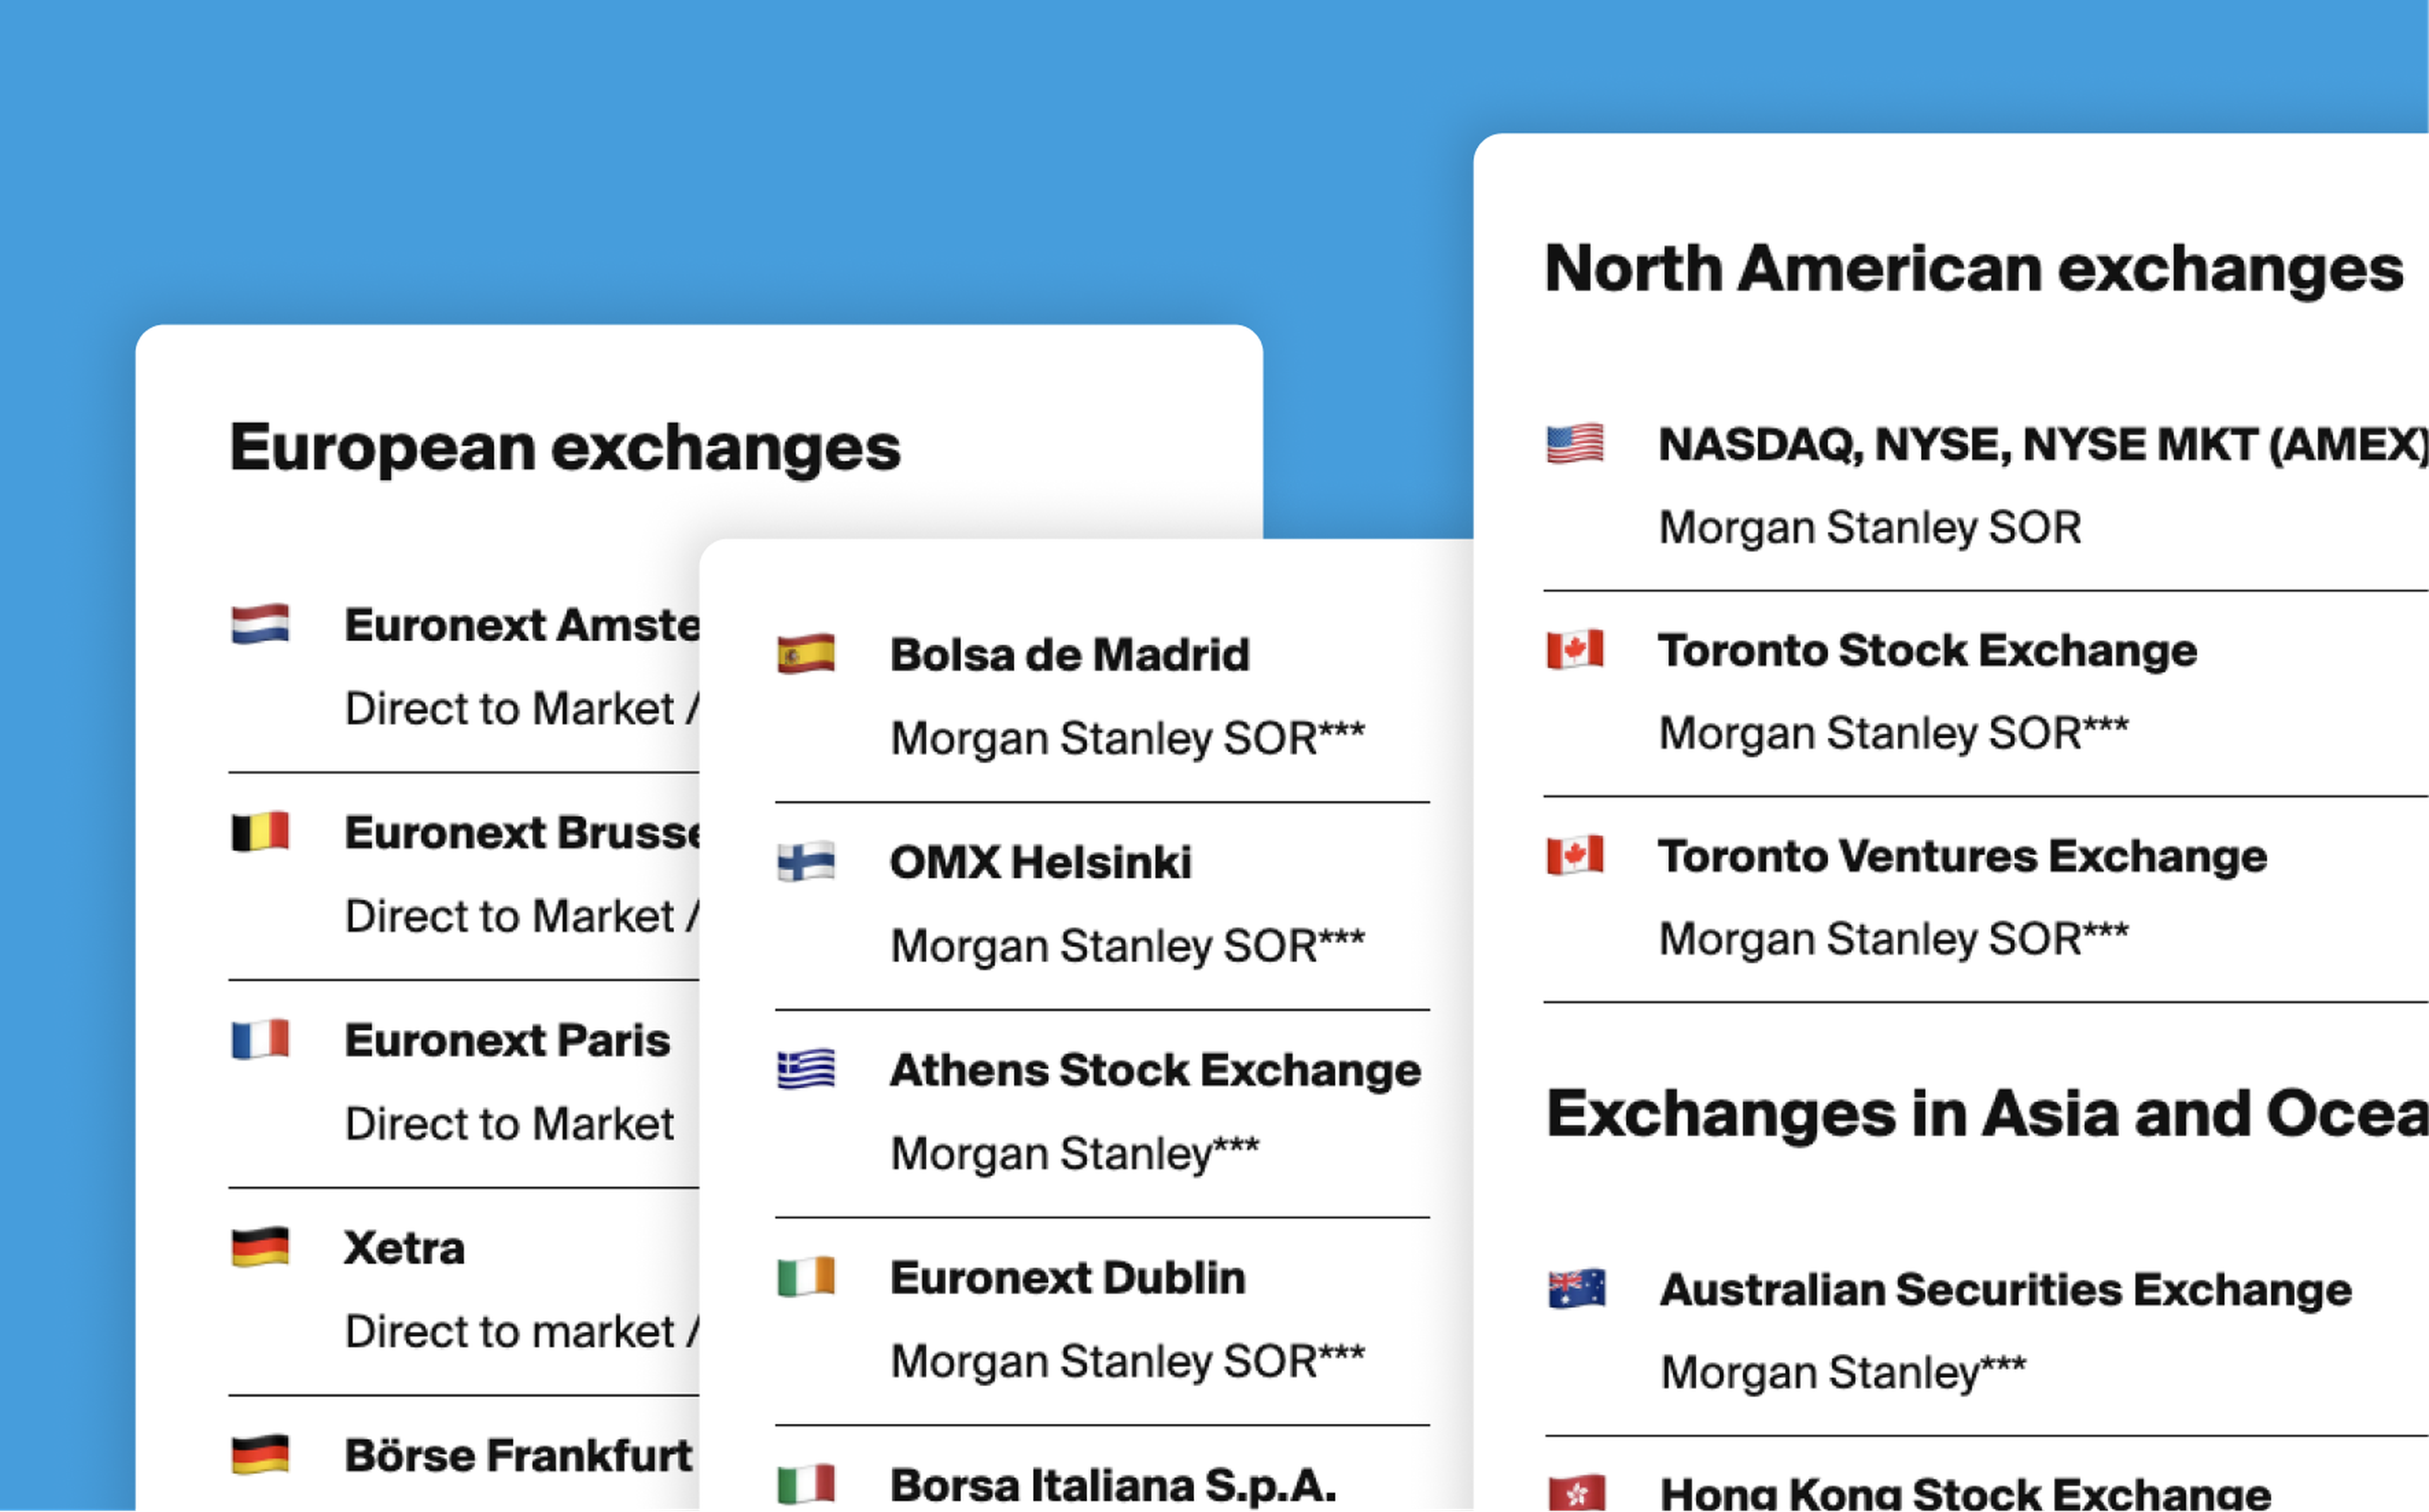Select Toronto Ventures Exchange title
The image size is (2429, 1512).
pyautogui.click(x=1962, y=856)
